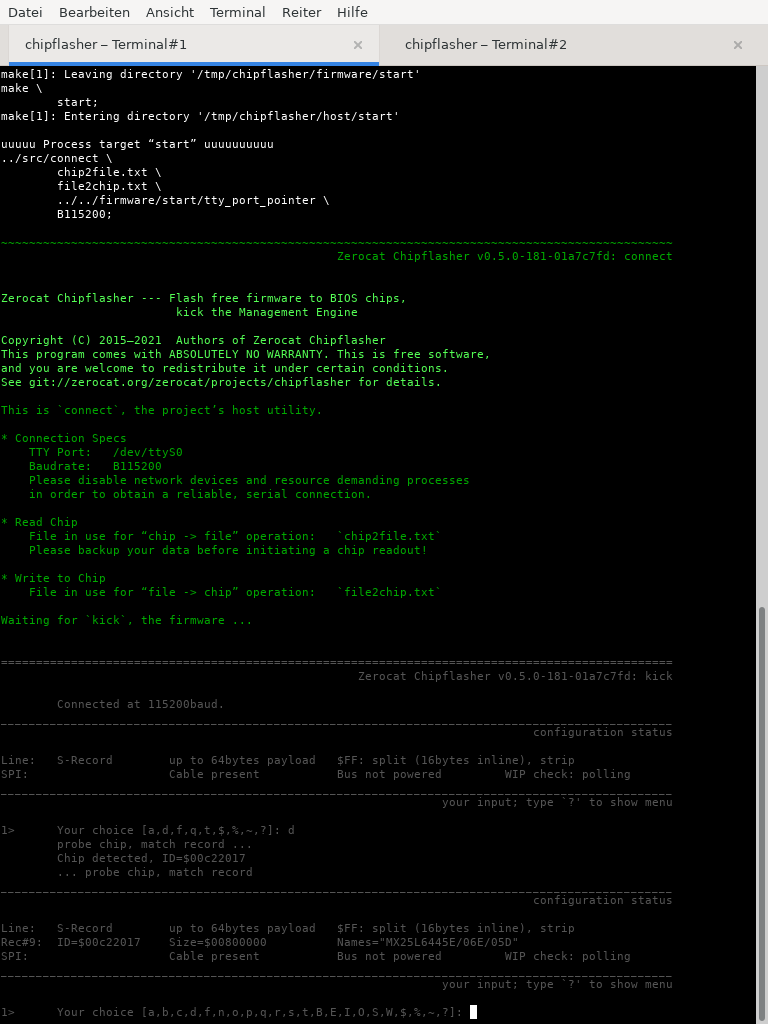Click the '/dev/ttyS0' TTY port text
Image resolution: width=768 pixels, height=1024 pixels.
[x=148, y=452]
